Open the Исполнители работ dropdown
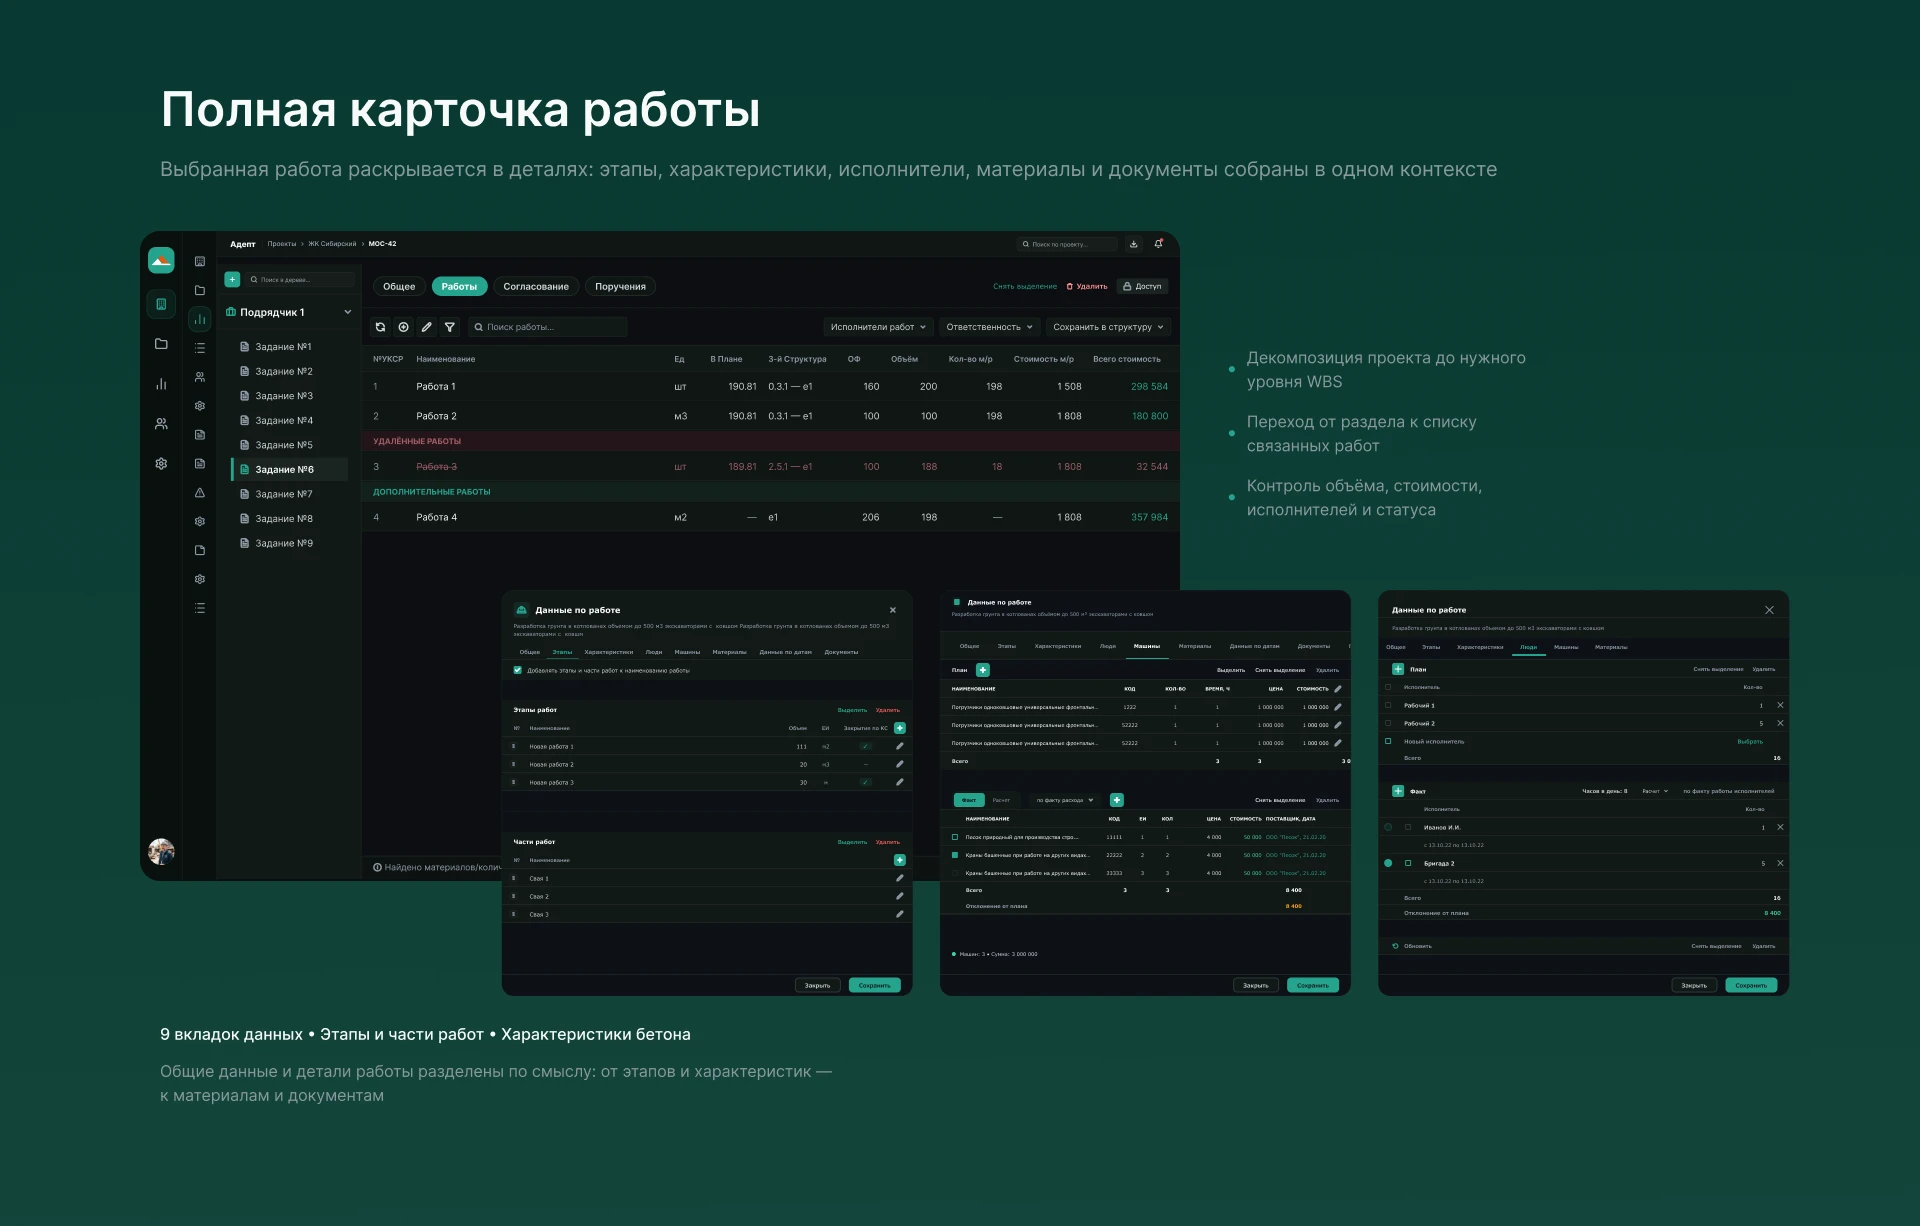 tap(878, 327)
